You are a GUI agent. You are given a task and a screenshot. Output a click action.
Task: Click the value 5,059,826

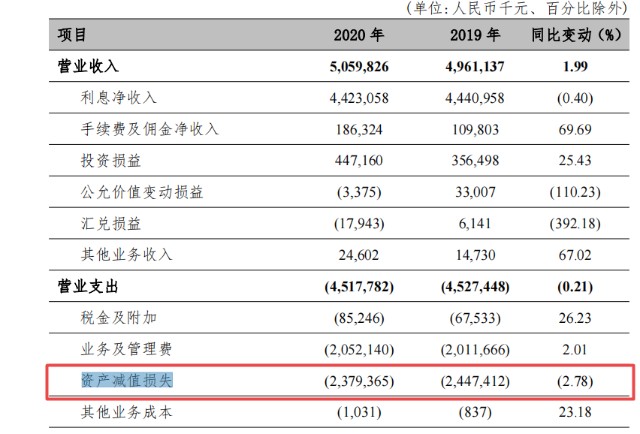[x=359, y=67]
